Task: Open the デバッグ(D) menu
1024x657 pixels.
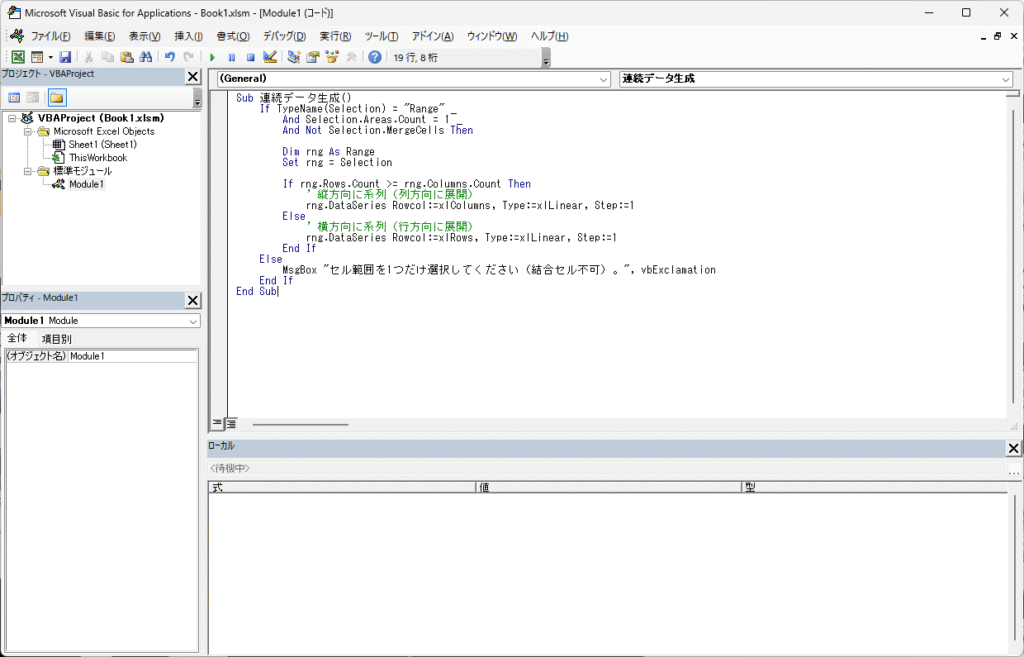Action: tap(284, 36)
